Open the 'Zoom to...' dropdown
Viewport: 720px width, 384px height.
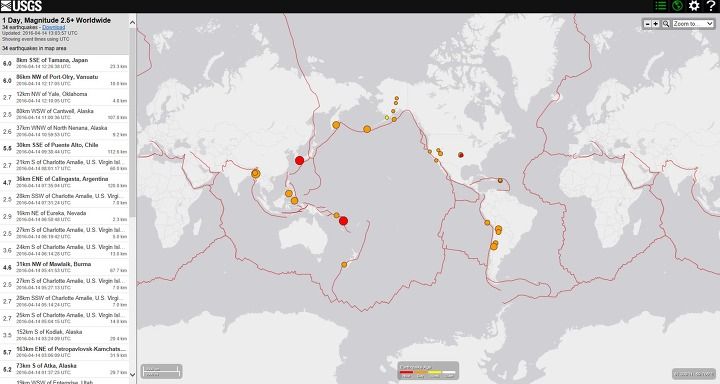(693, 24)
